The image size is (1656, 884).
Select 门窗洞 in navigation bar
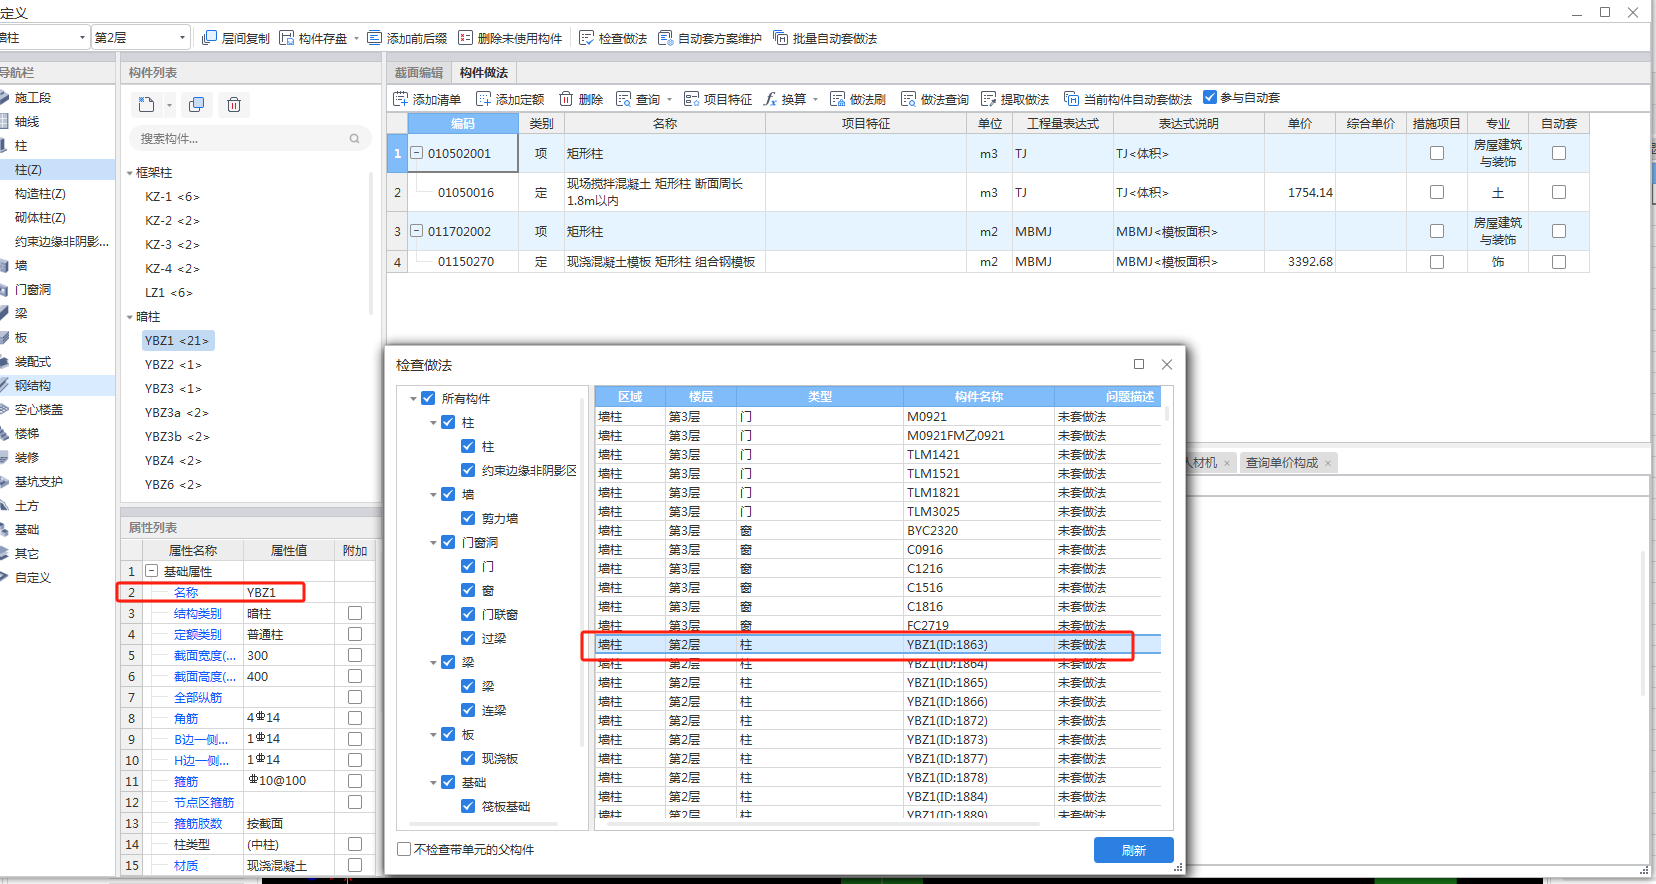33,290
